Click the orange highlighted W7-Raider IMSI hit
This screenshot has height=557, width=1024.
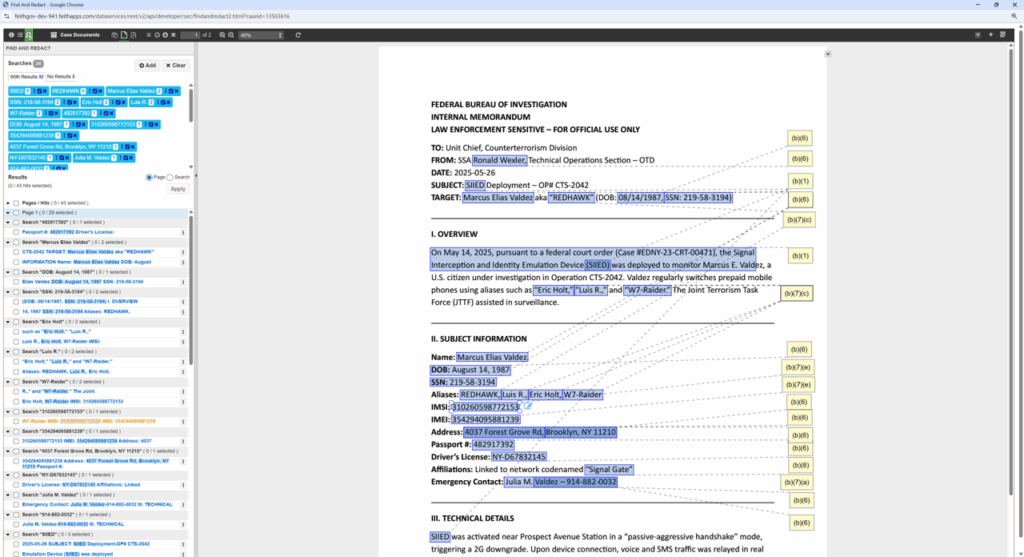click(x=88, y=422)
